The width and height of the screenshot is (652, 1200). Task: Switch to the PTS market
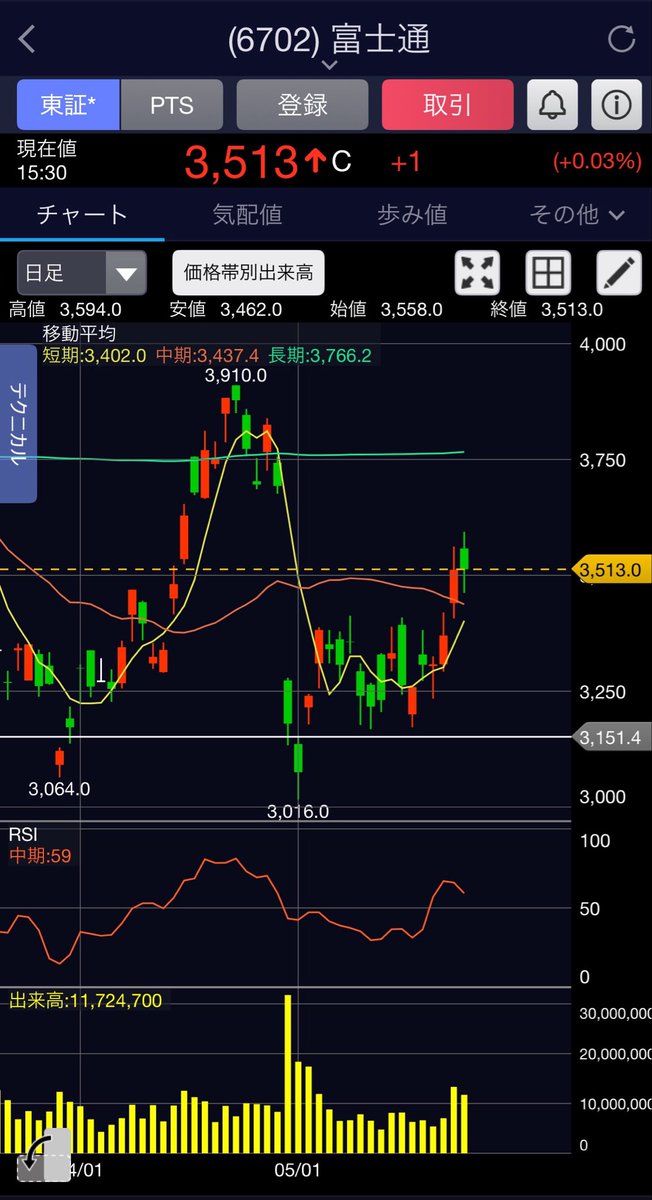tap(172, 105)
